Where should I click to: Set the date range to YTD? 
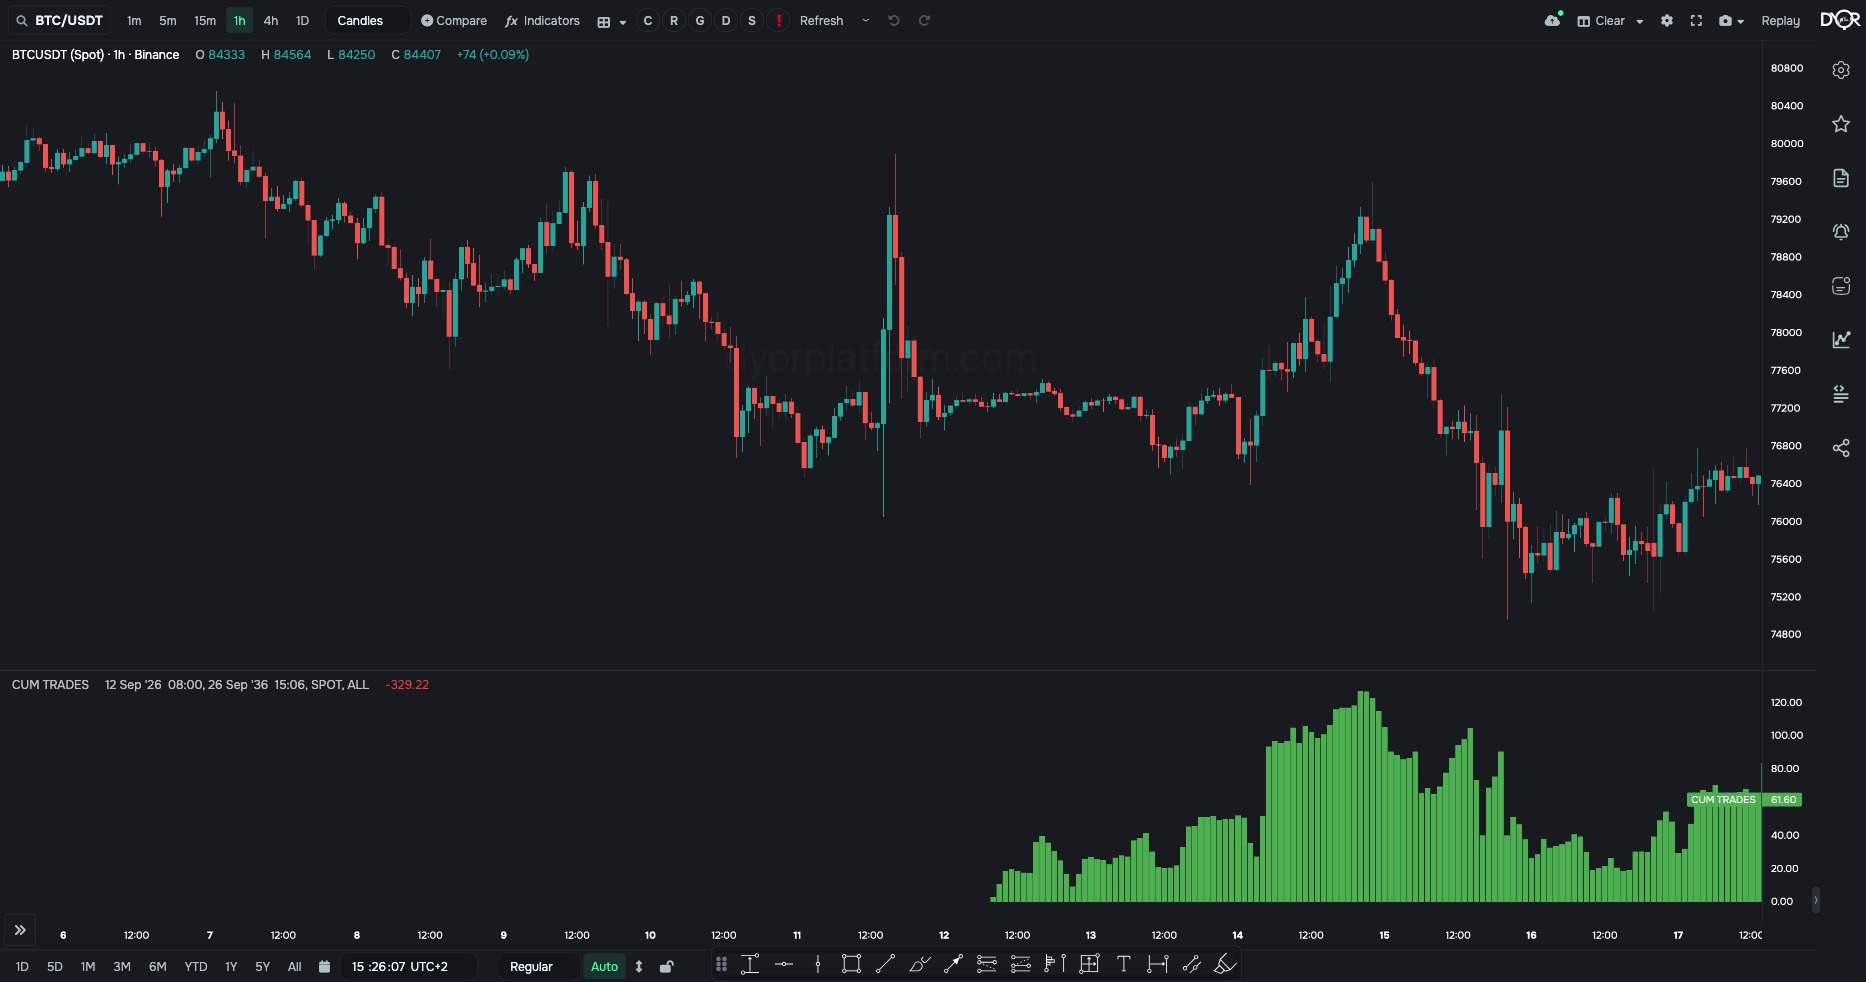pos(196,967)
